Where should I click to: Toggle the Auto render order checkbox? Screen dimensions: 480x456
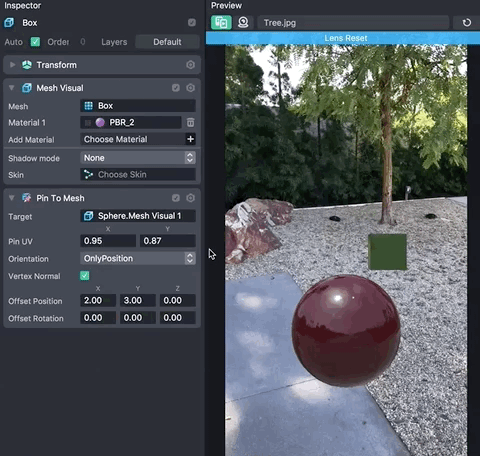click(35, 42)
